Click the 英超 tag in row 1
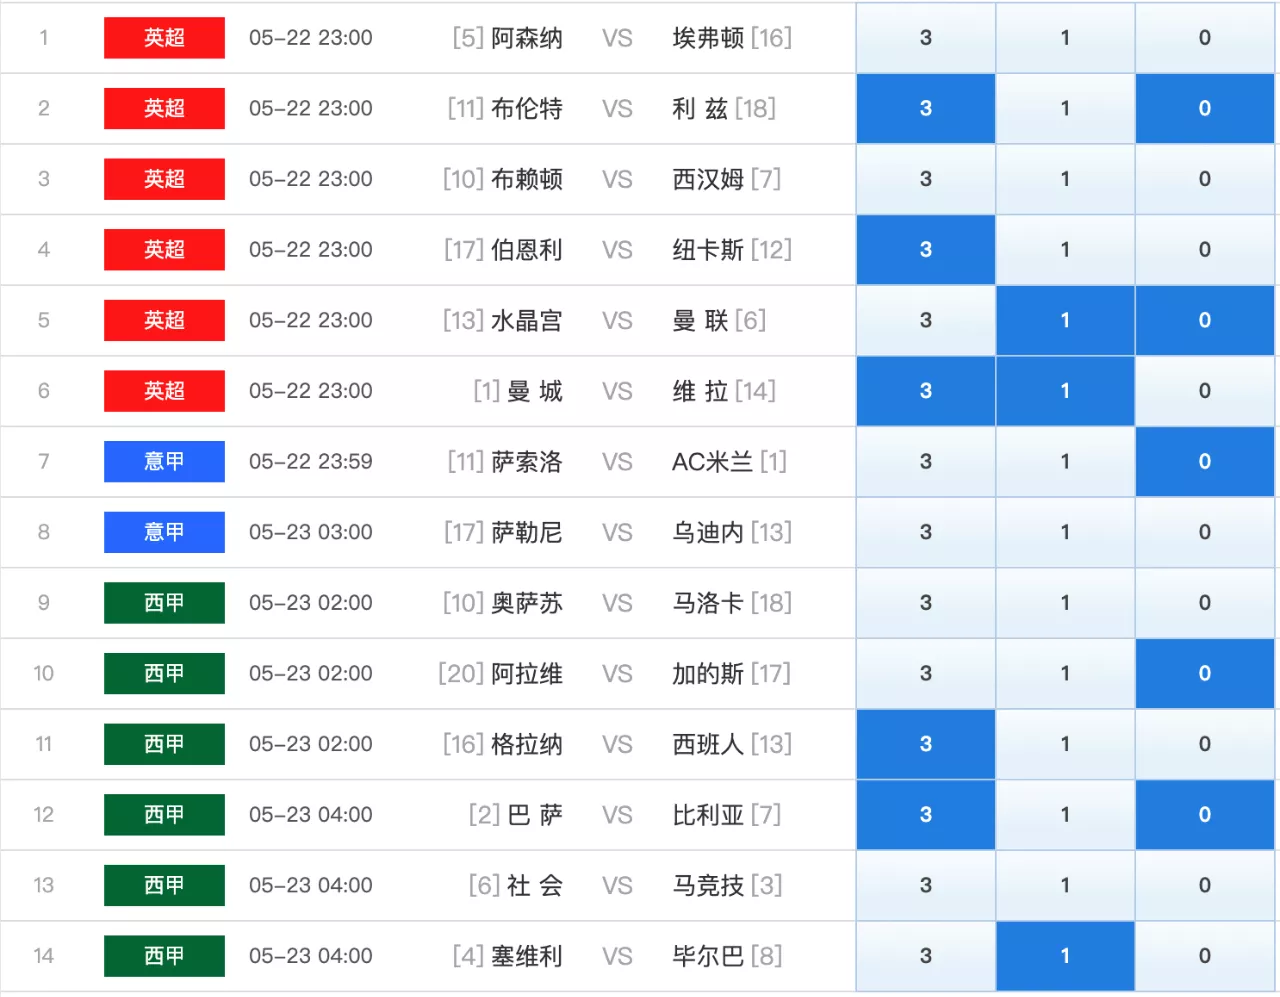 pyautogui.click(x=164, y=38)
